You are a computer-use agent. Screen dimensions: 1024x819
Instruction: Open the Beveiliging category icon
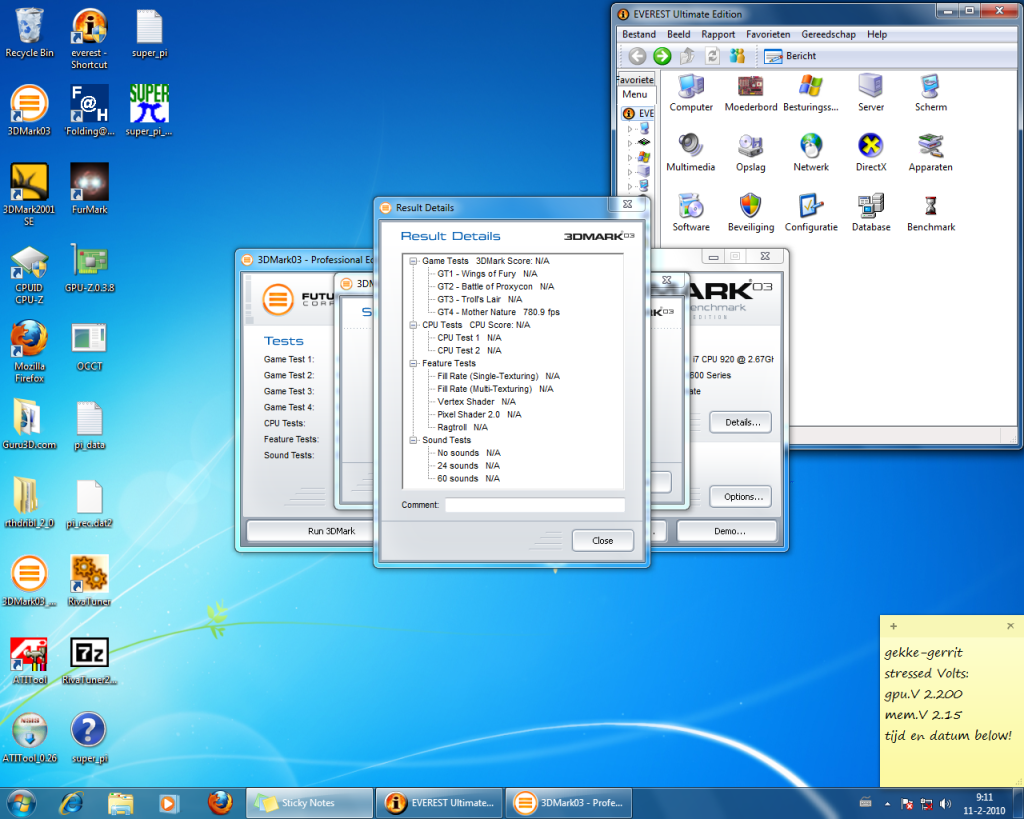(751, 213)
